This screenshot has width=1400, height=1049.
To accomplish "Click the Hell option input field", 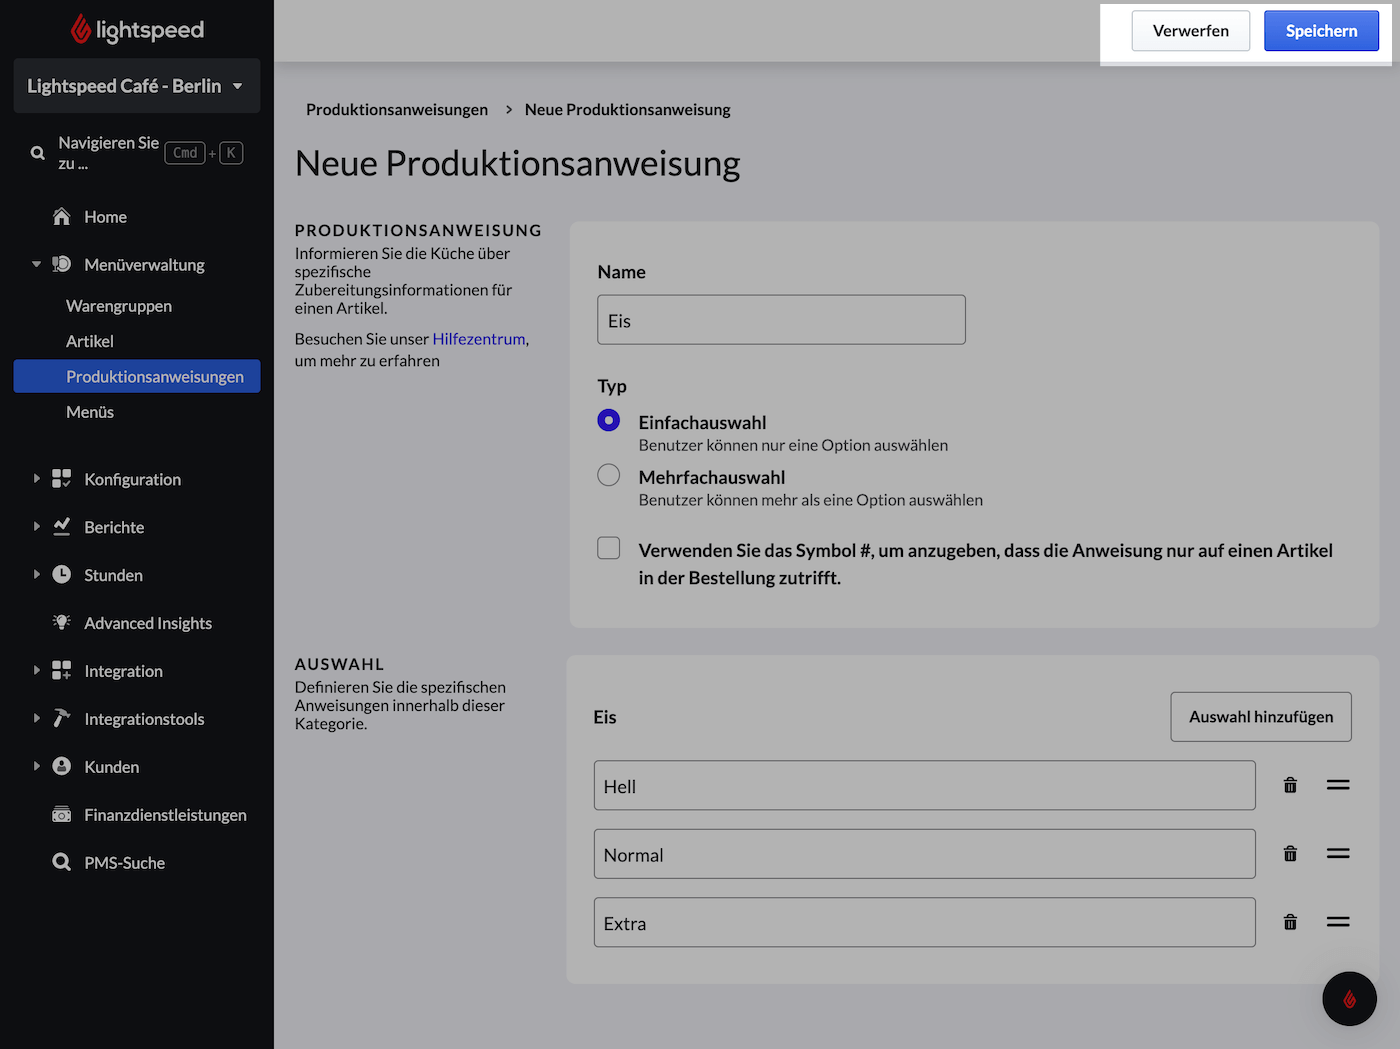I will (924, 785).
